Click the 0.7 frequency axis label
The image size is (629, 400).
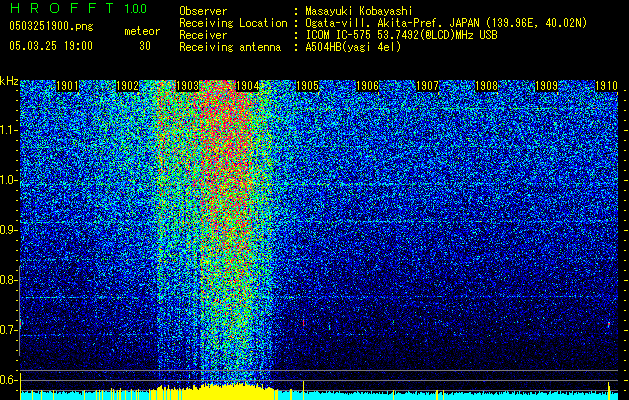8,330
